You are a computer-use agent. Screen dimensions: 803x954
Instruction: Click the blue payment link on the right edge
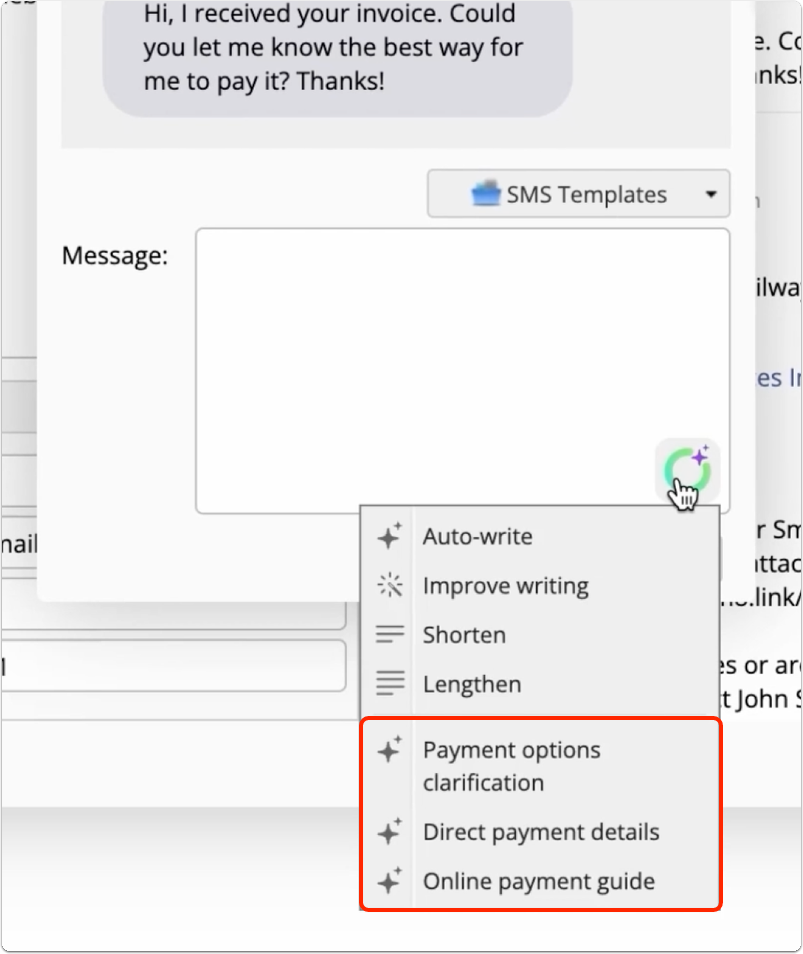click(781, 377)
